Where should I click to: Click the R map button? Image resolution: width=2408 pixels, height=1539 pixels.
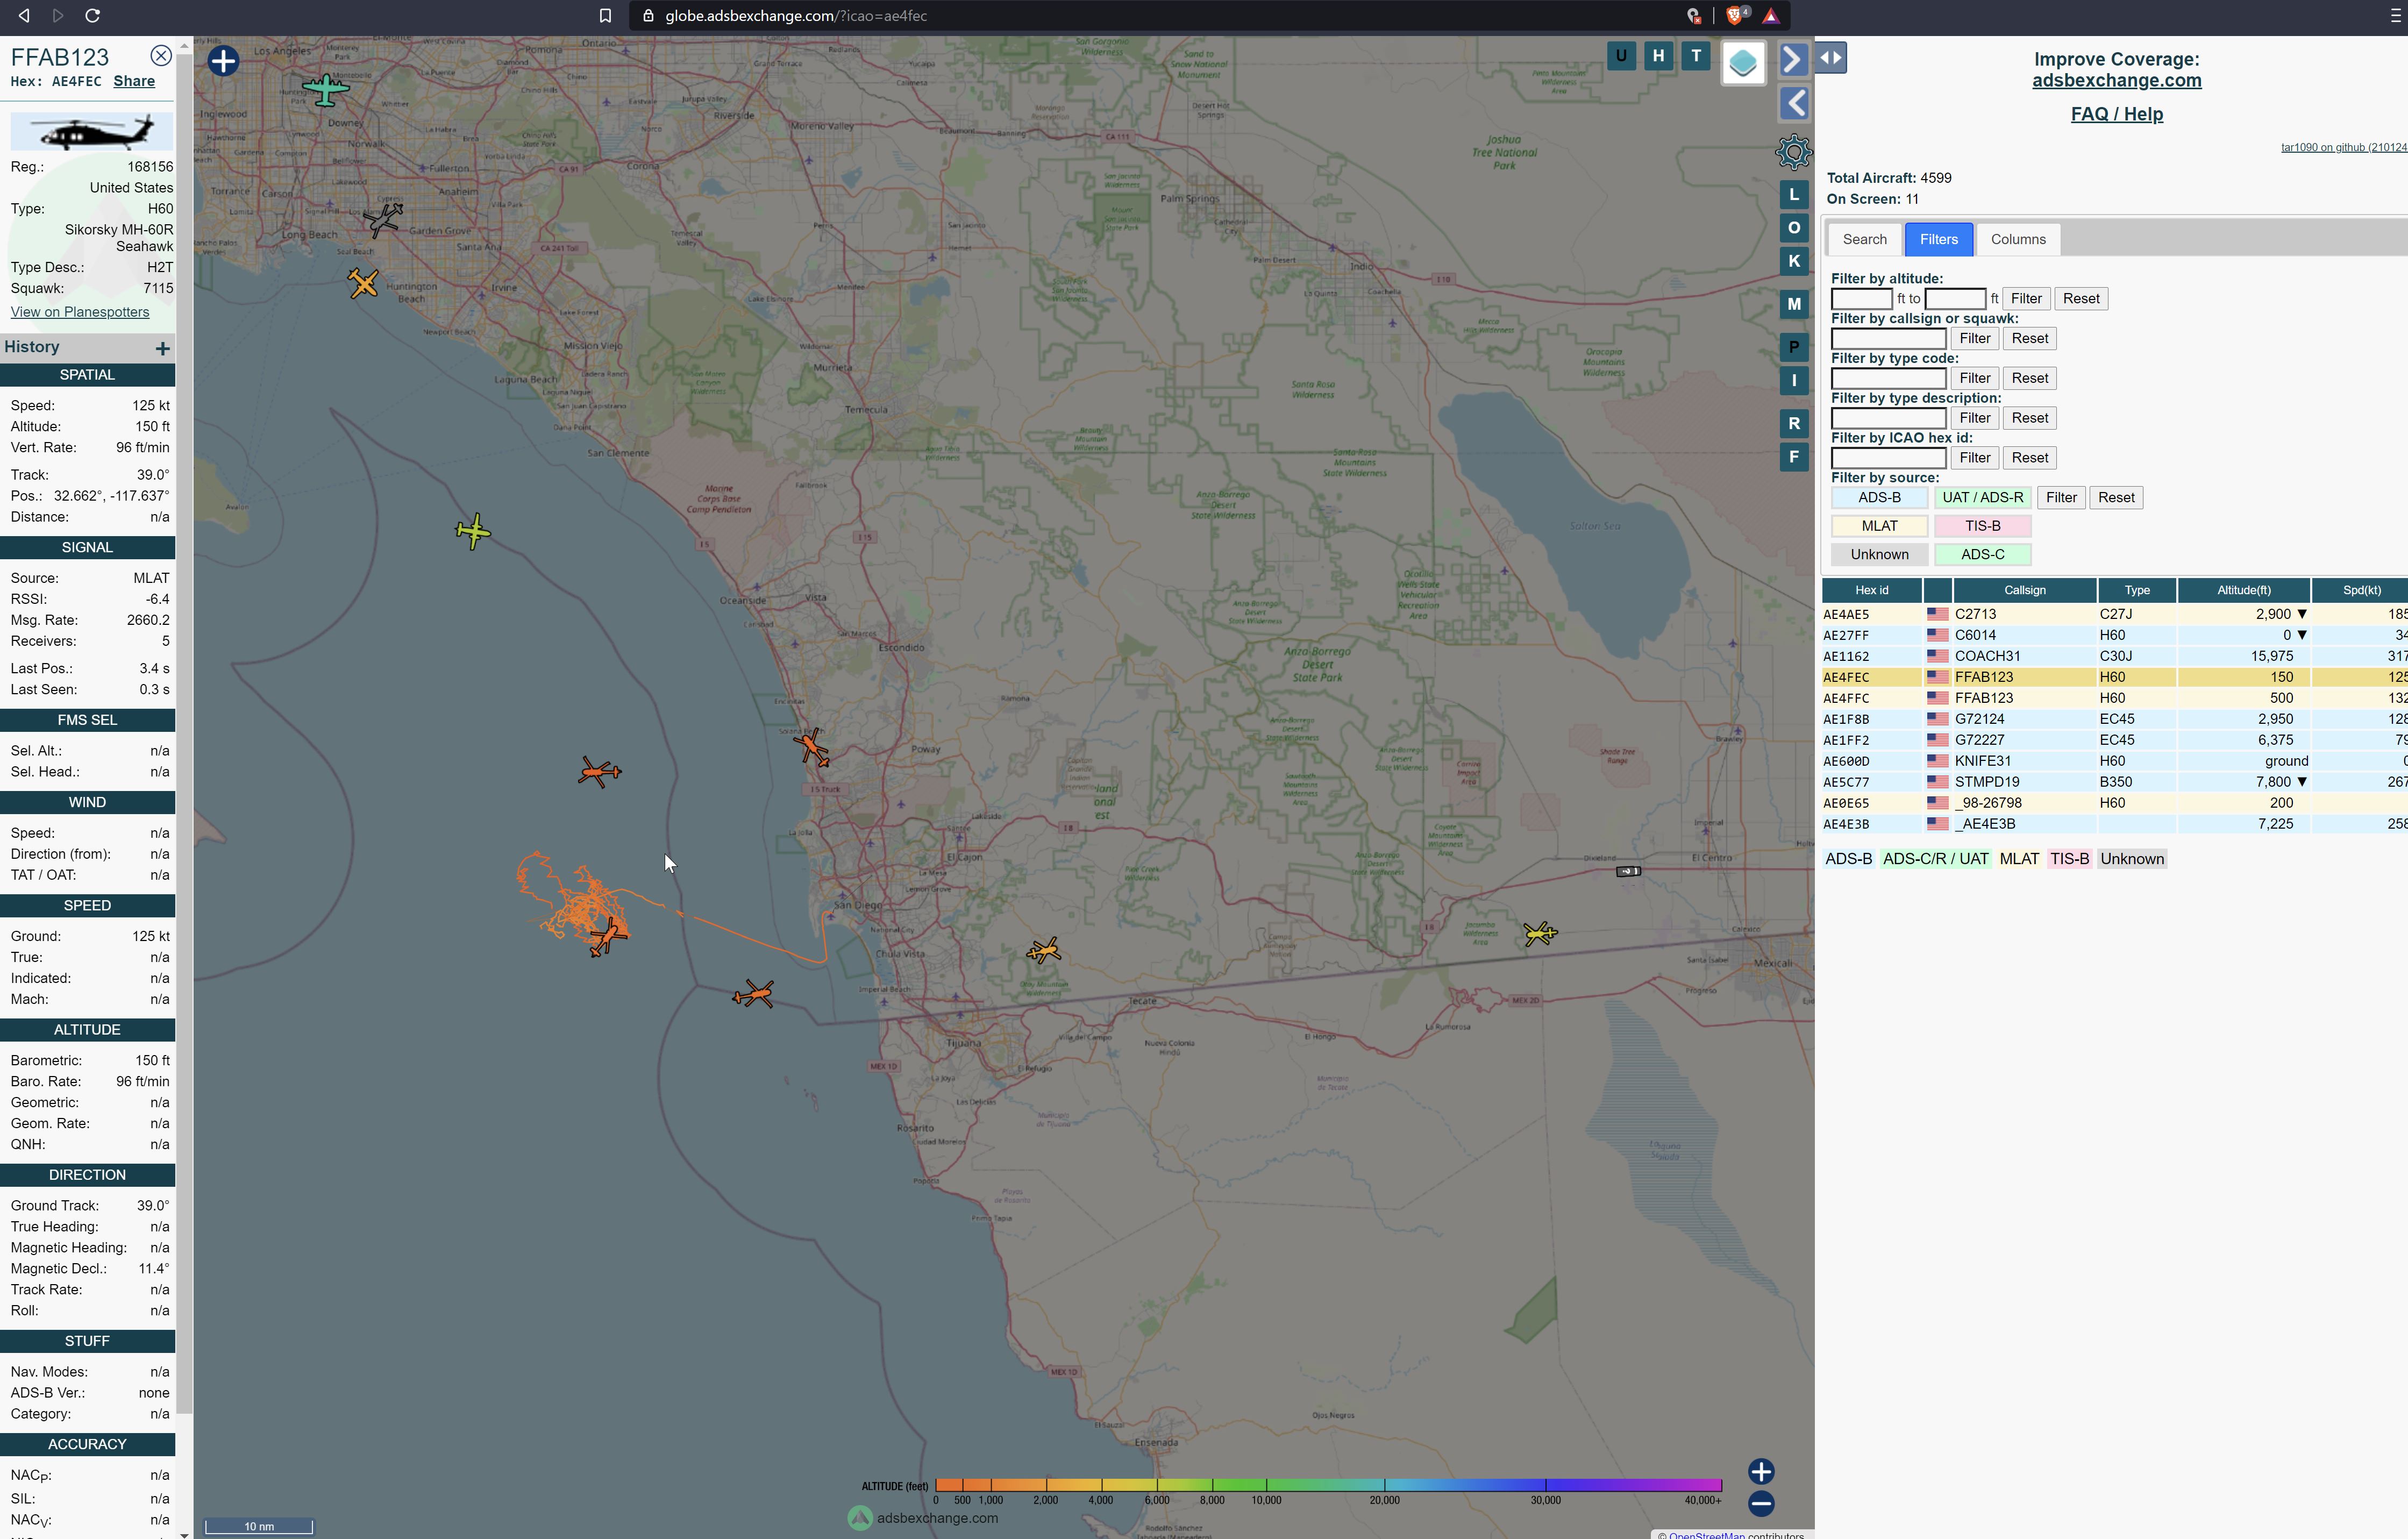click(1794, 423)
